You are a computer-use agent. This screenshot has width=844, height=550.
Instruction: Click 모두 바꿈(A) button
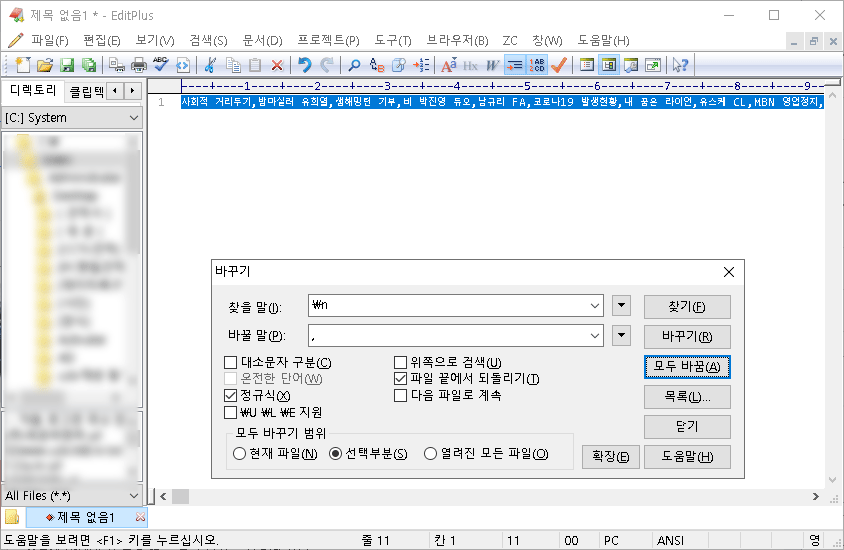(x=687, y=367)
